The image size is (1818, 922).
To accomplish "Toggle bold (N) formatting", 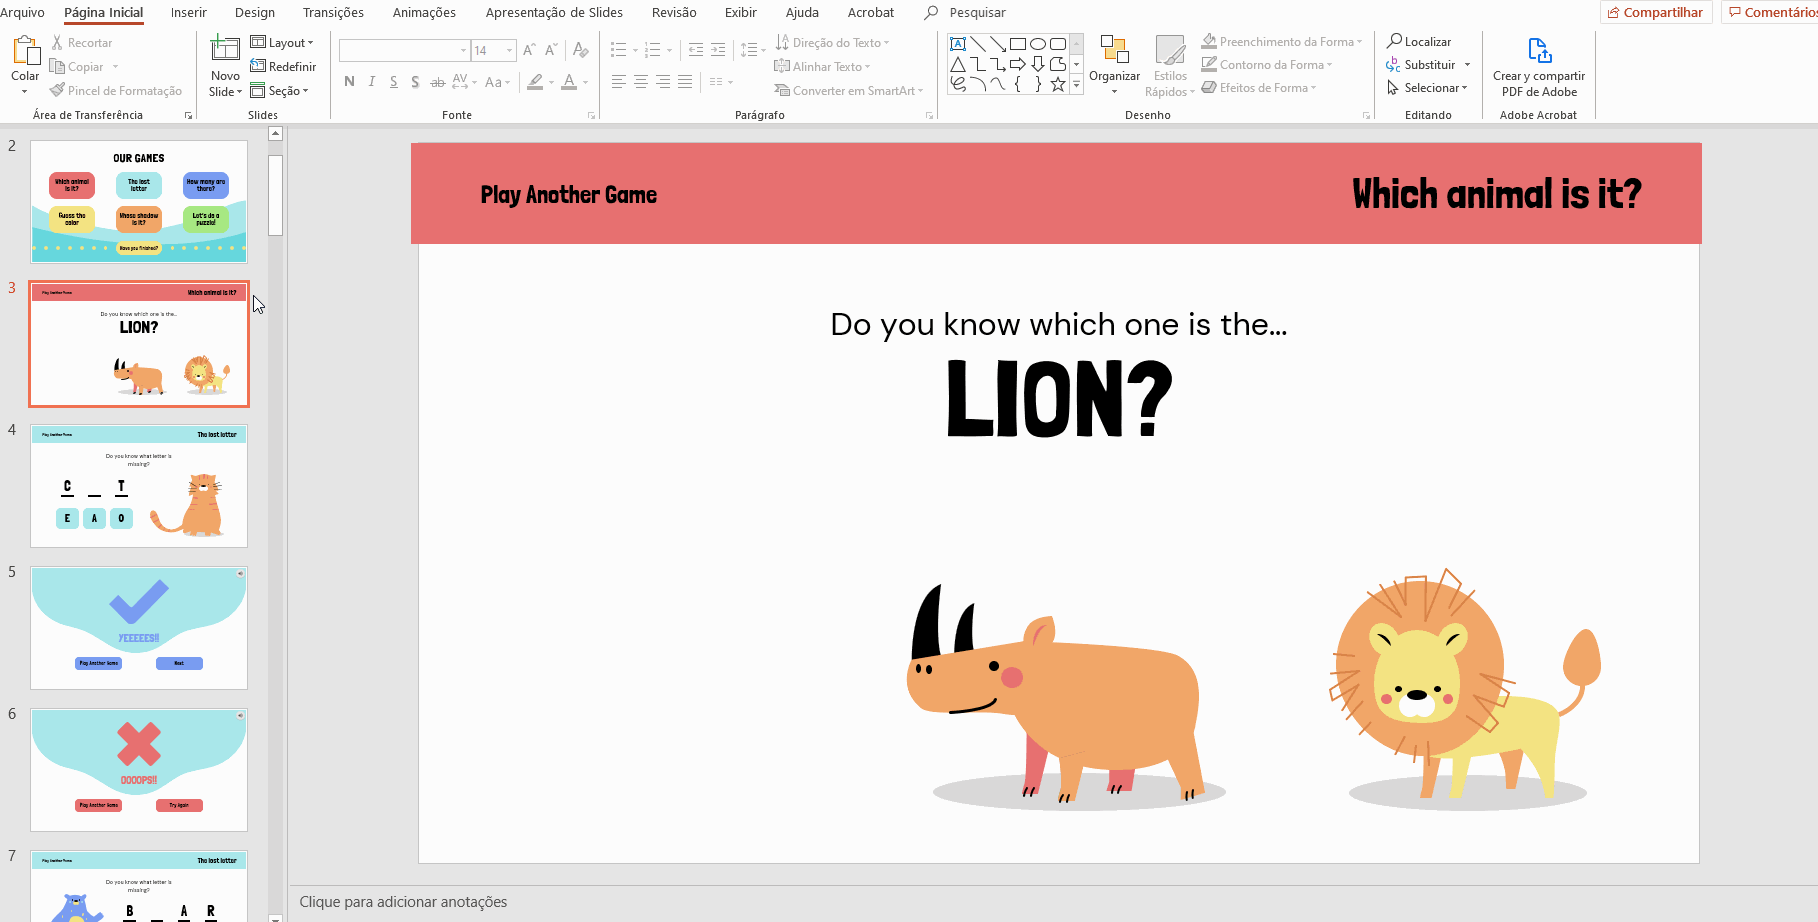I will tap(349, 82).
